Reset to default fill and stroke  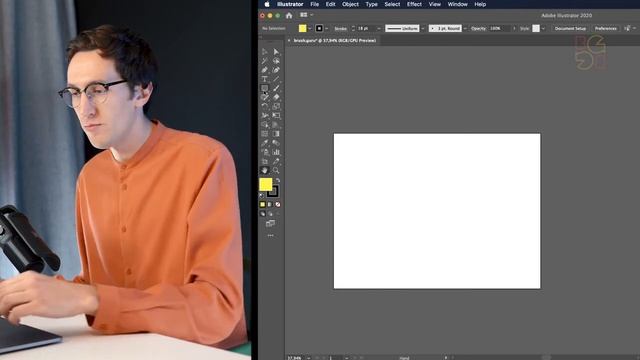tap(262, 196)
